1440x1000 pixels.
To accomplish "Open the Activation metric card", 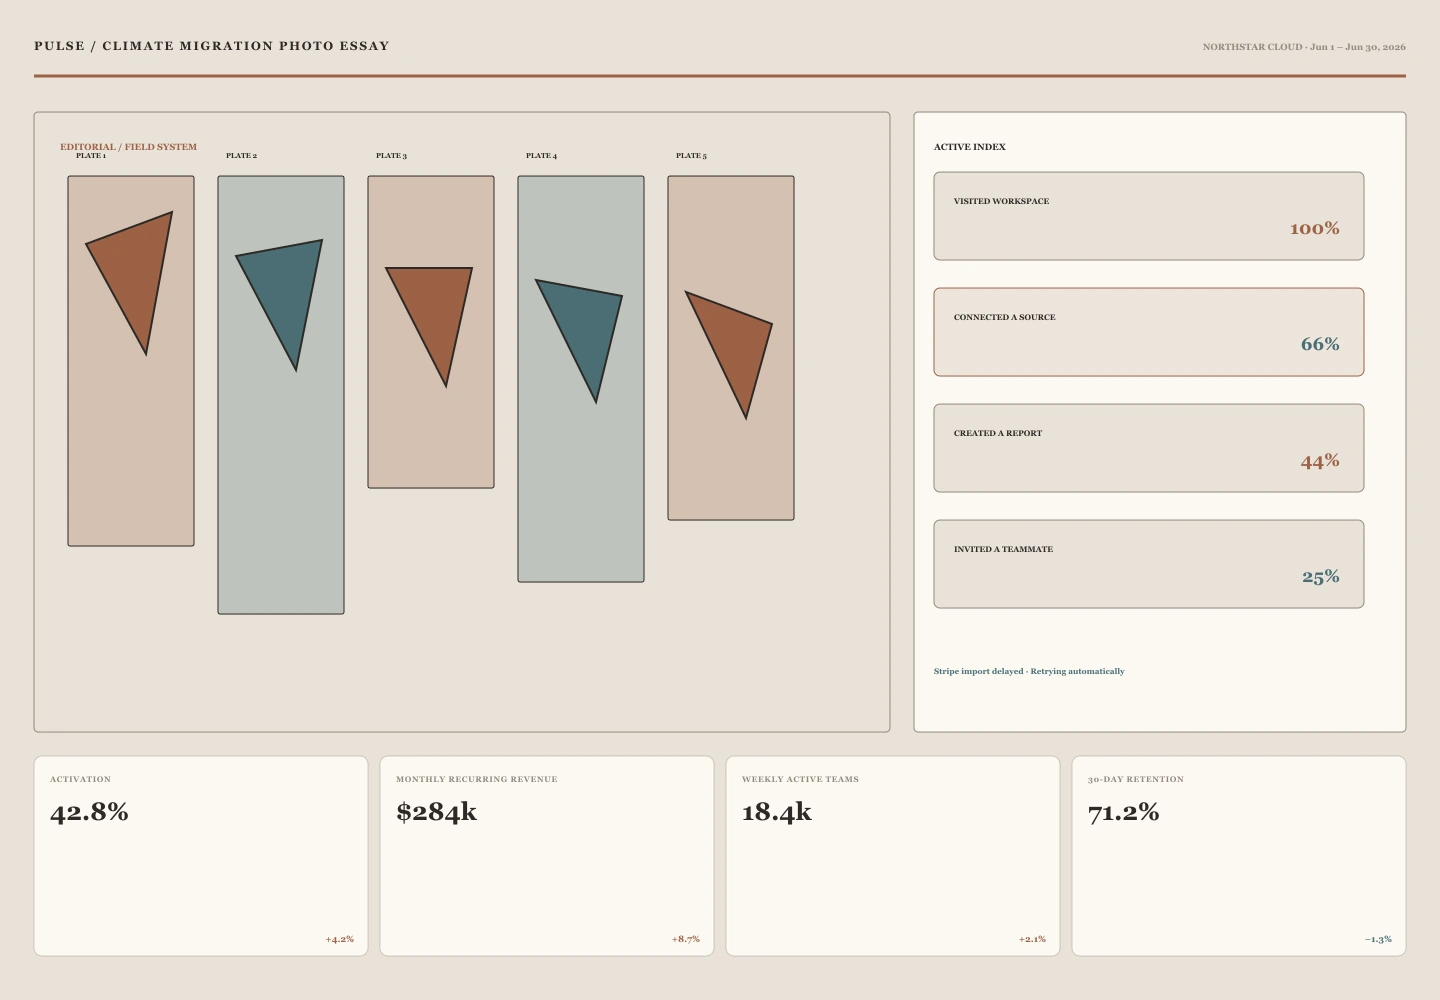I will coord(201,856).
